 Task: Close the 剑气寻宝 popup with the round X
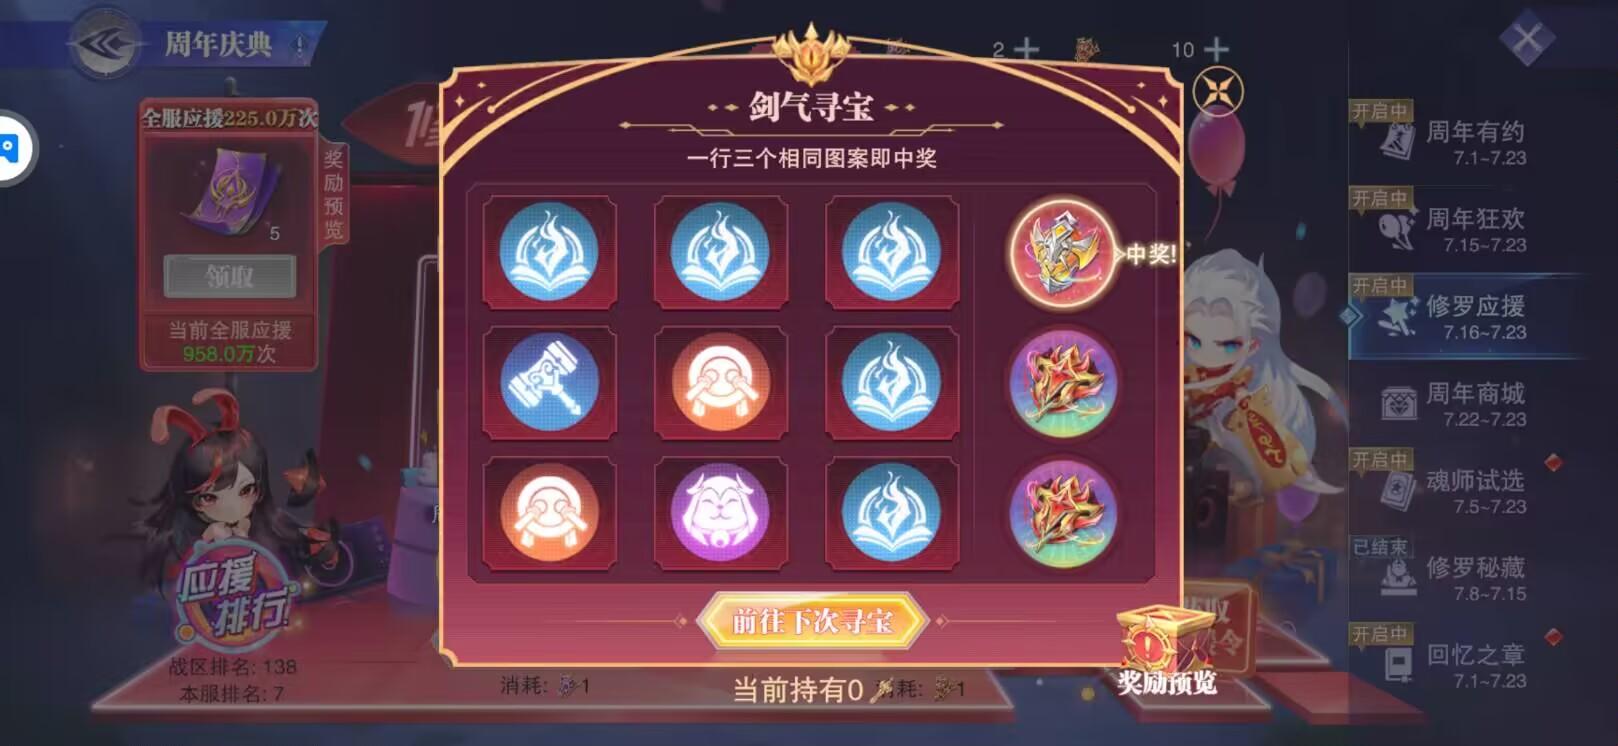coord(1218,92)
